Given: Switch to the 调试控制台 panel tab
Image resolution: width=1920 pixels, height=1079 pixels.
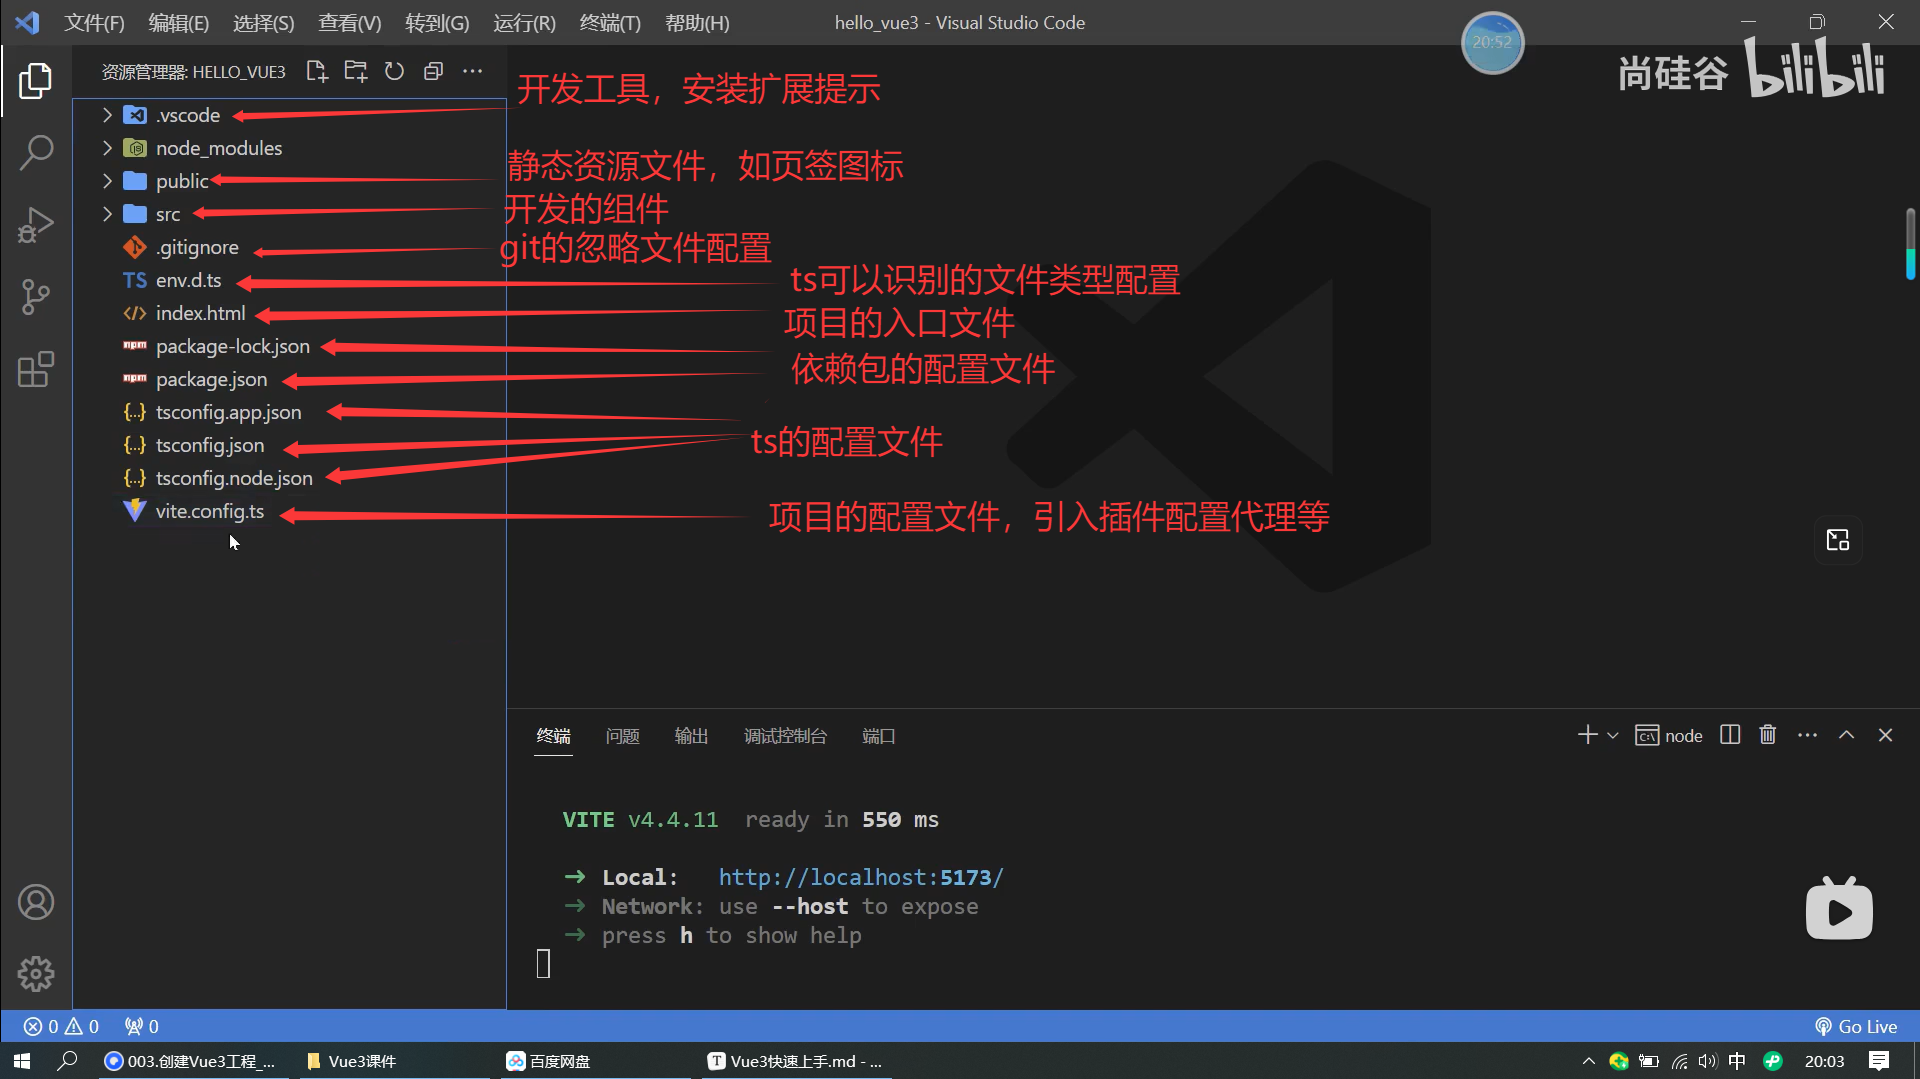Looking at the screenshot, I should (x=785, y=736).
